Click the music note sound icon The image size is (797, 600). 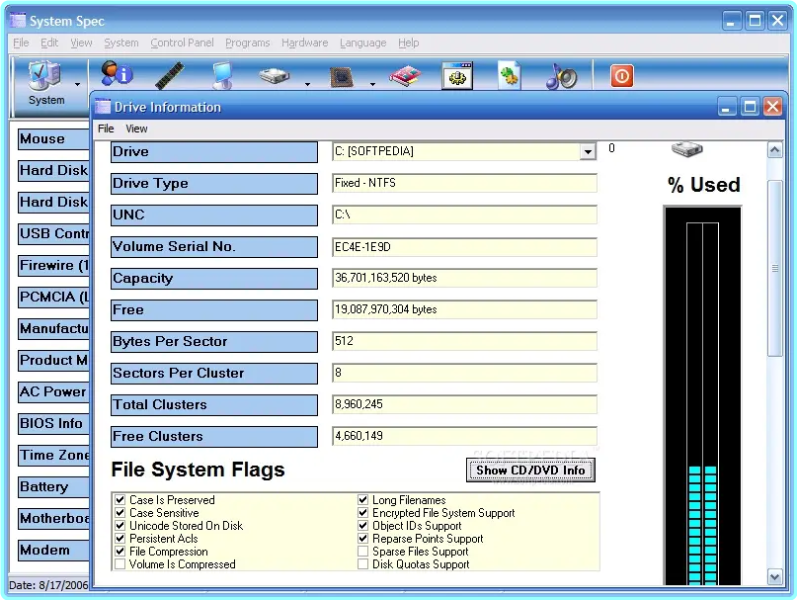click(x=561, y=76)
